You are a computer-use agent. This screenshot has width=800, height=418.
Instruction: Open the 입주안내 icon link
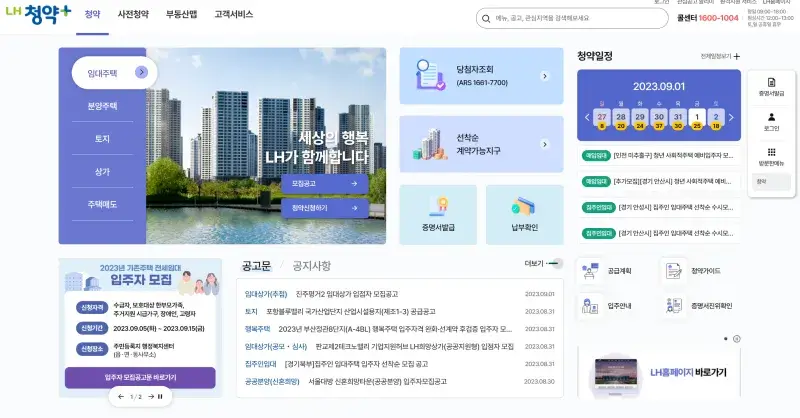[590, 306]
